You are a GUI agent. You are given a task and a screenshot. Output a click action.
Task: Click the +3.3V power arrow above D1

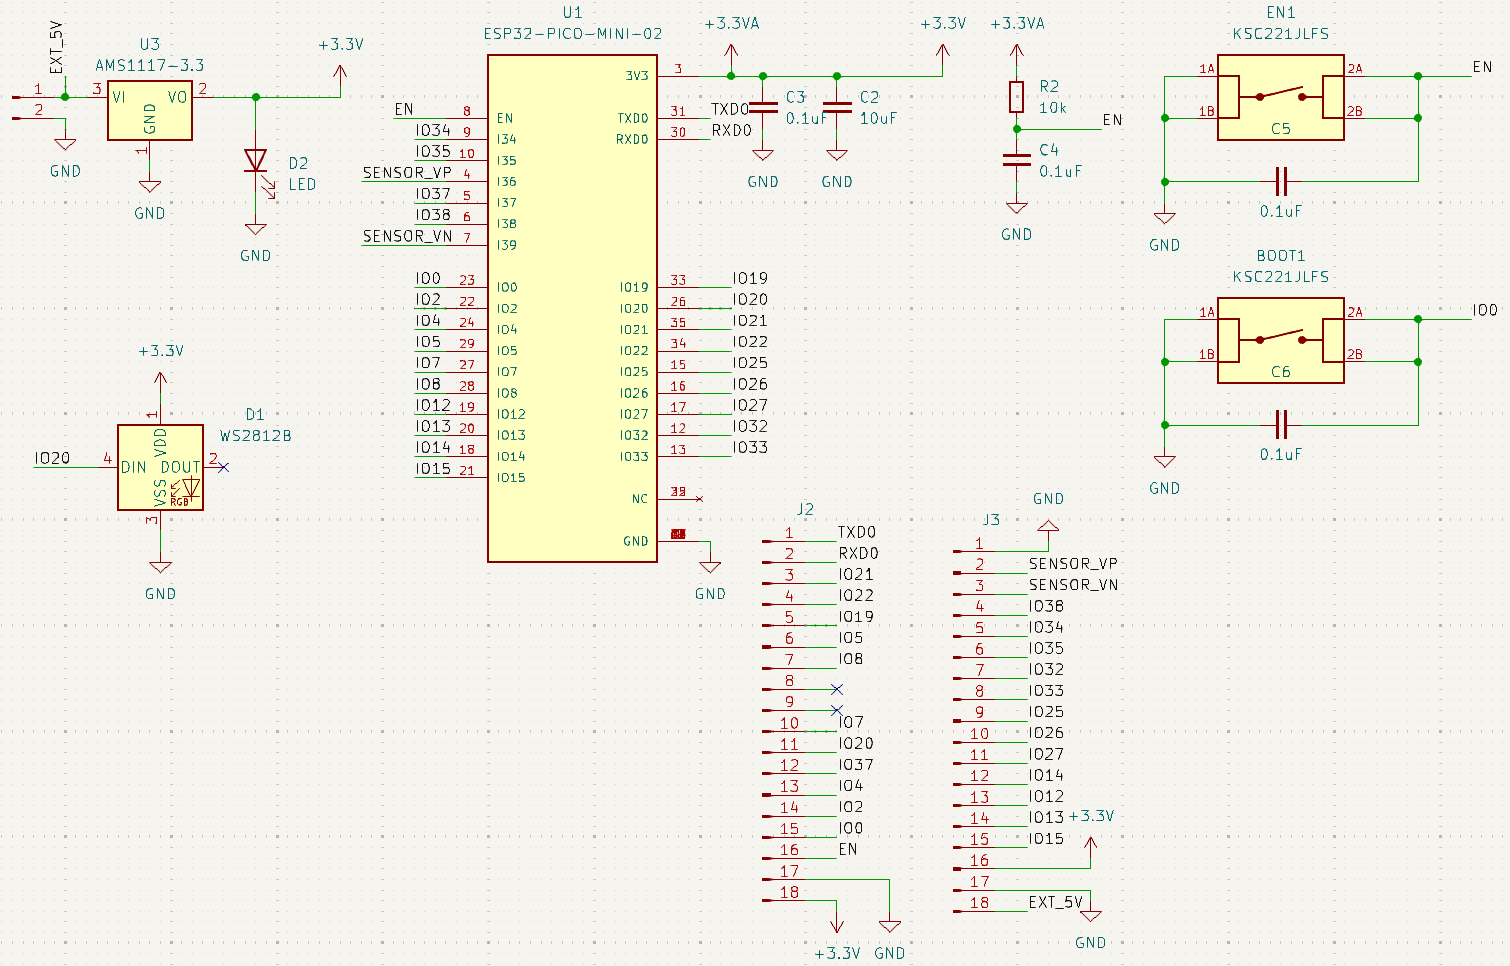click(160, 380)
